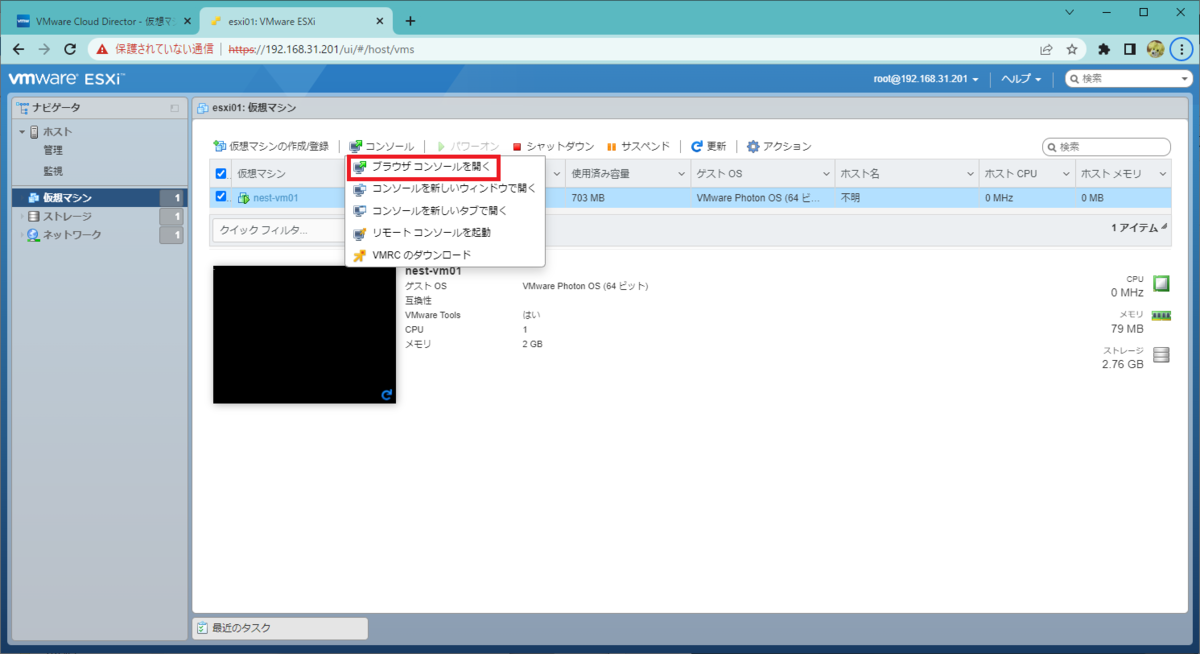Click the storage disk icon
Screen dimensions: 1200x654
click(x=1161, y=354)
